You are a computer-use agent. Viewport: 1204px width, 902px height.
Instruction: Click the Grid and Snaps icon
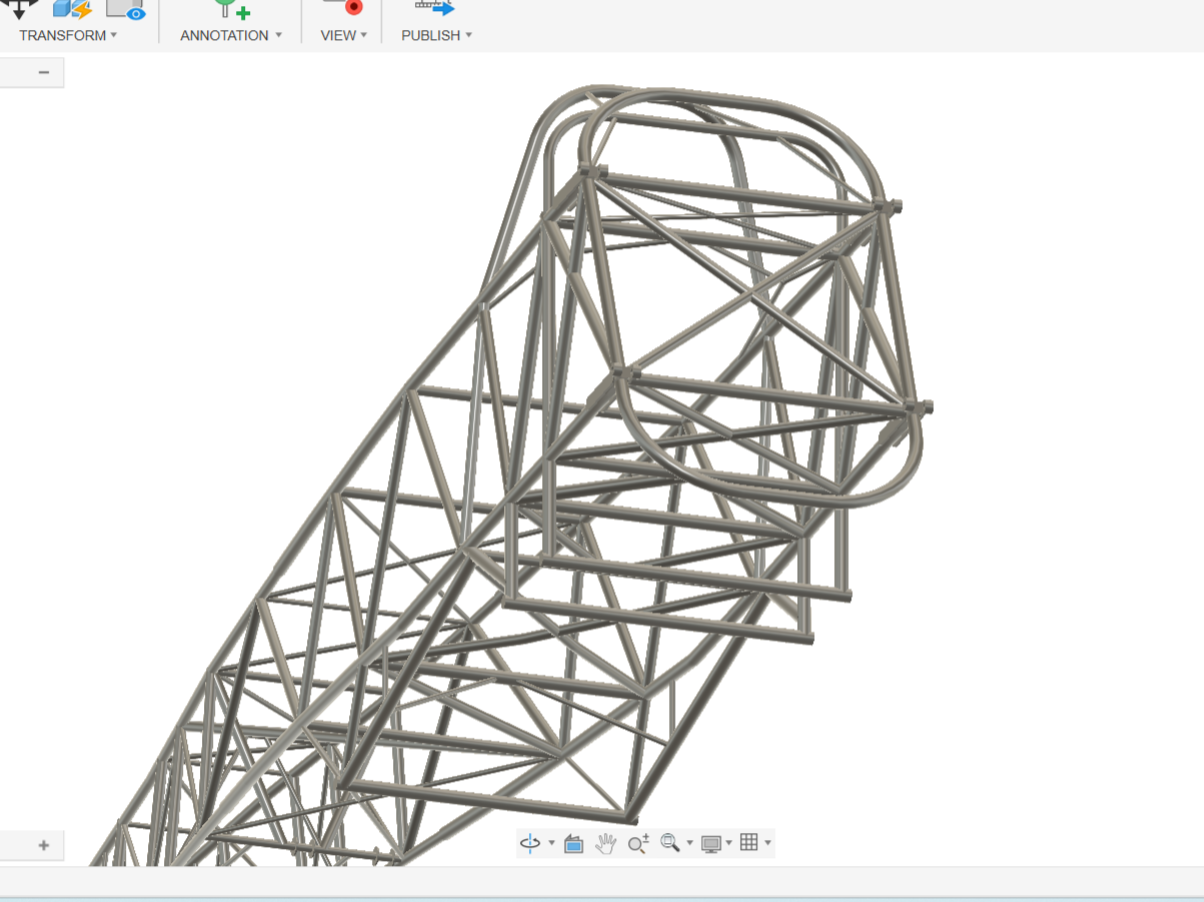coord(749,843)
